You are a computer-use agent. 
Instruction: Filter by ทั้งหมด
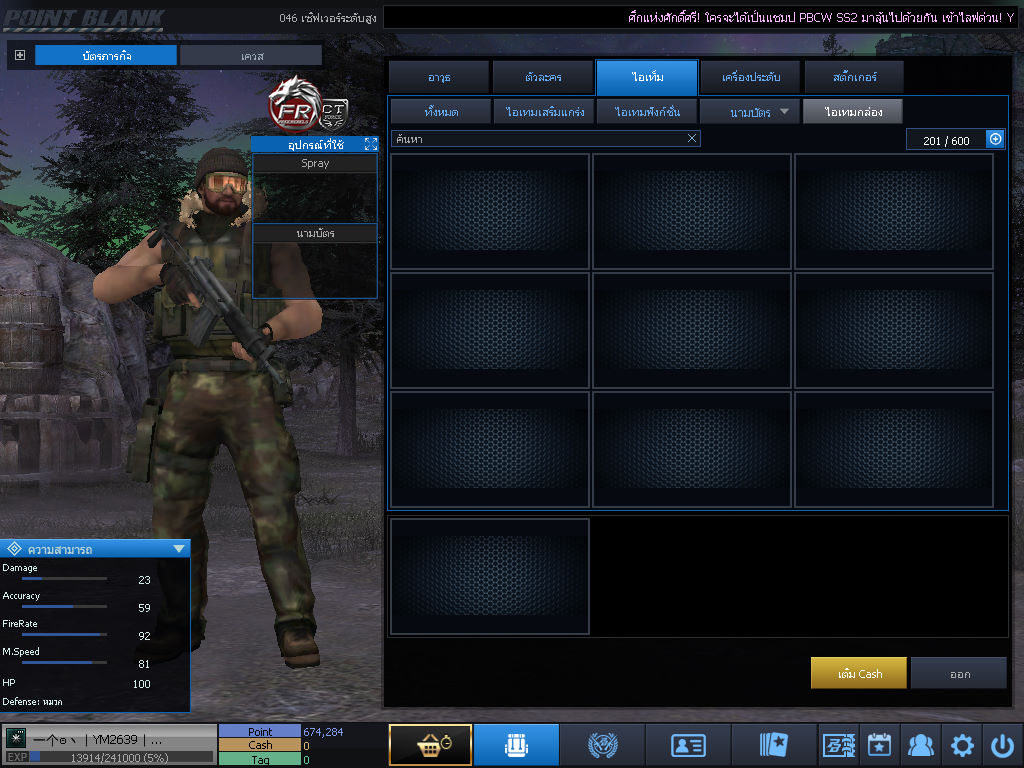(441, 112)
